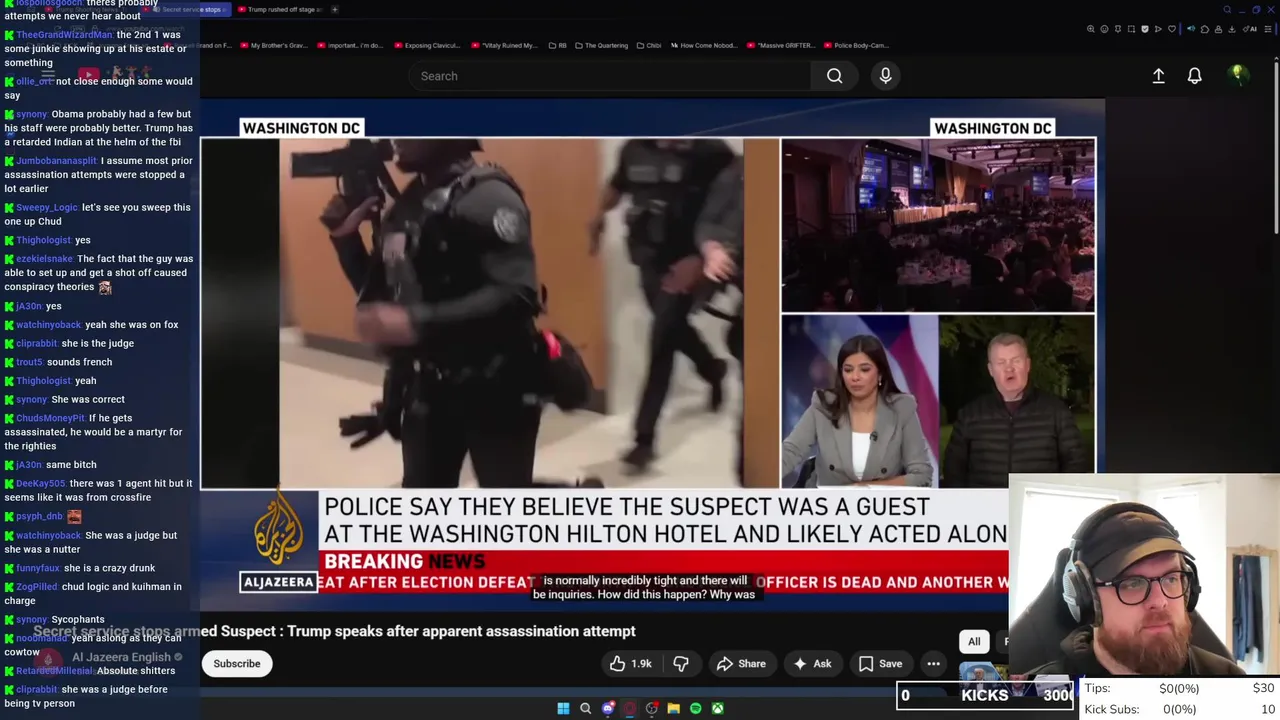The image size is (1280, 720).
Task: Click the Al Jazeera video player area
Action: point(652,355)
